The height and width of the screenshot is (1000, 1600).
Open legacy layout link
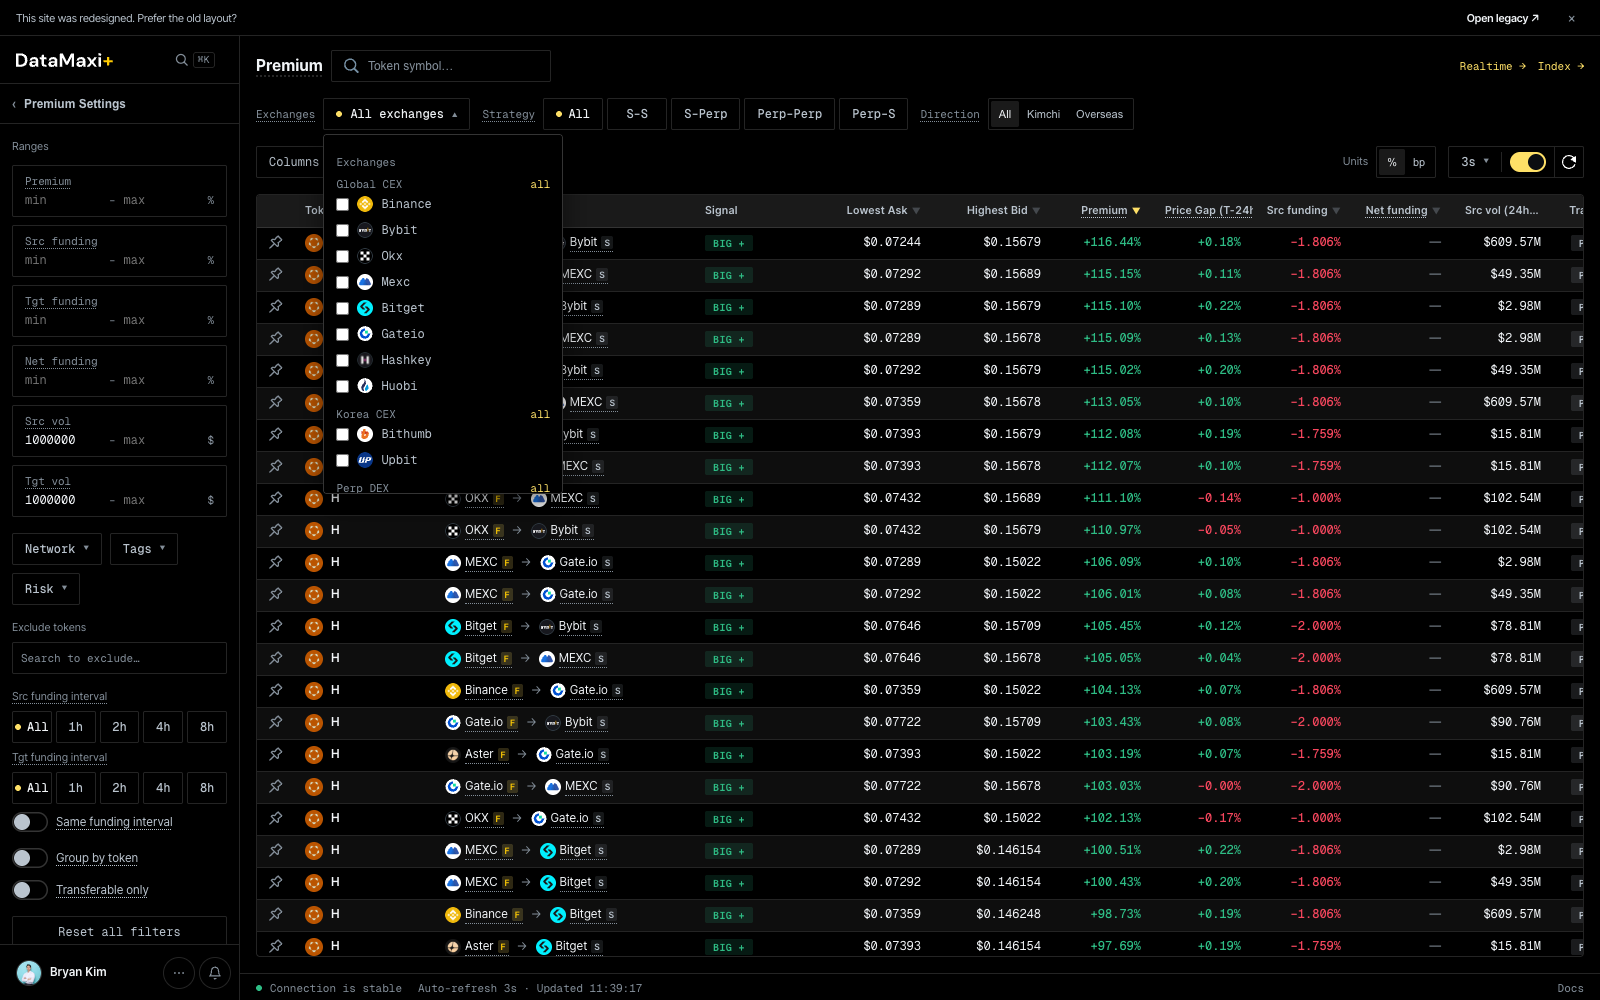(x=1503, y=18)
